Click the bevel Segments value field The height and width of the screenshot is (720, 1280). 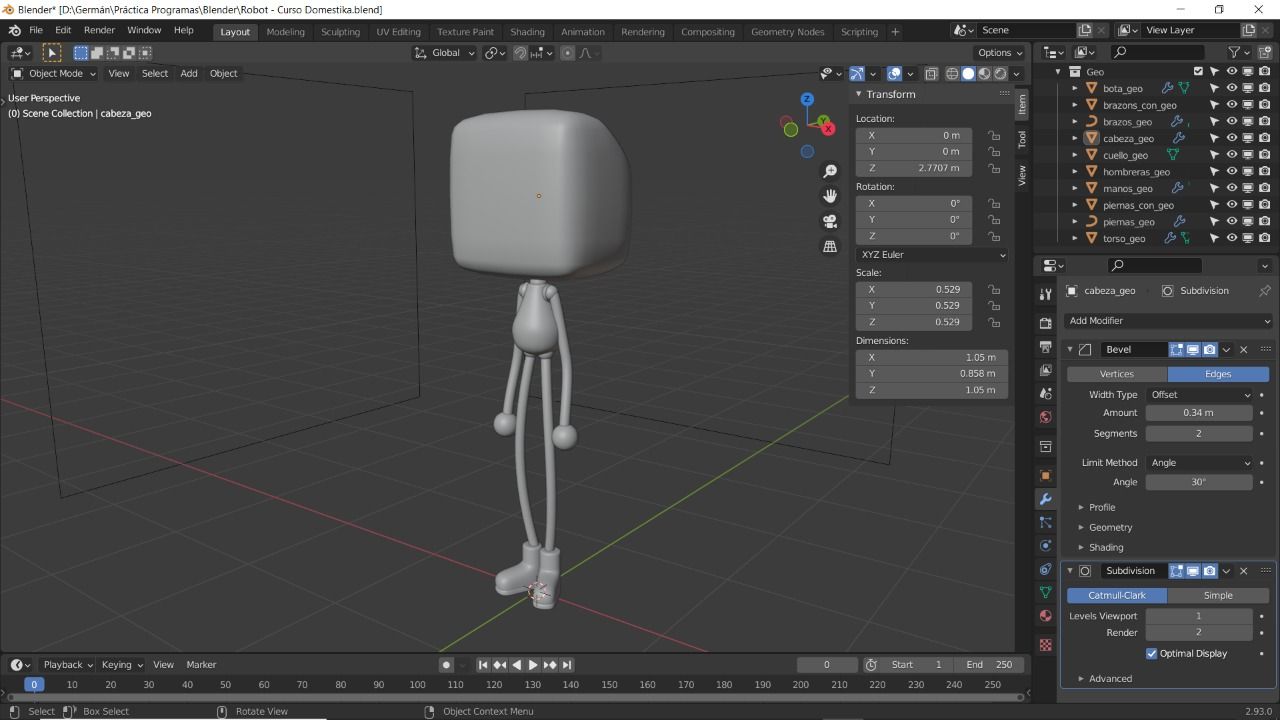pos(1199,434)
